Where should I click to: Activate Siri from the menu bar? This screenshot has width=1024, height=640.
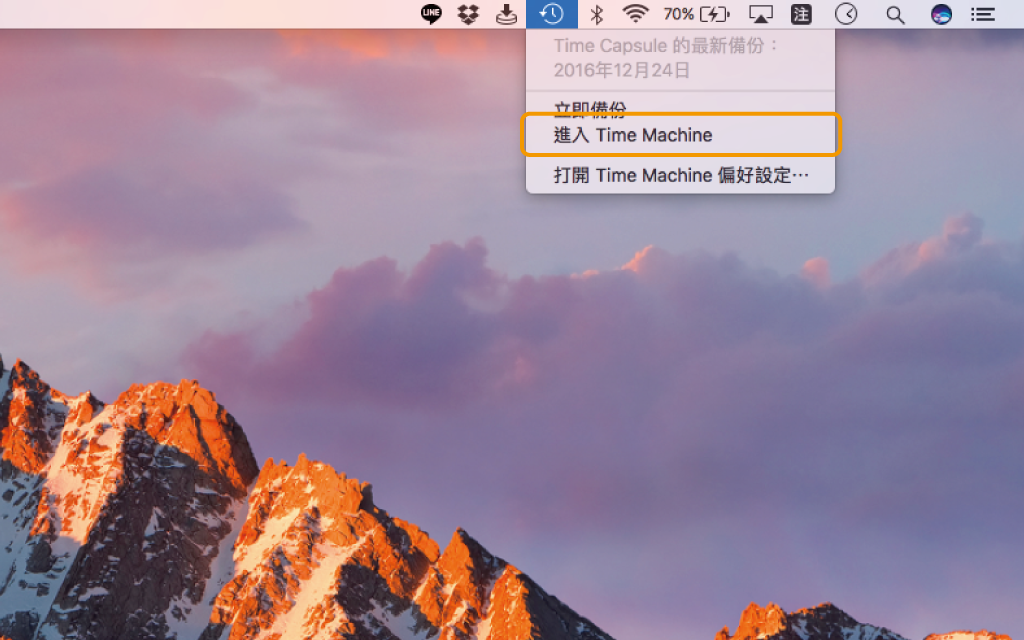pos(940,14)
